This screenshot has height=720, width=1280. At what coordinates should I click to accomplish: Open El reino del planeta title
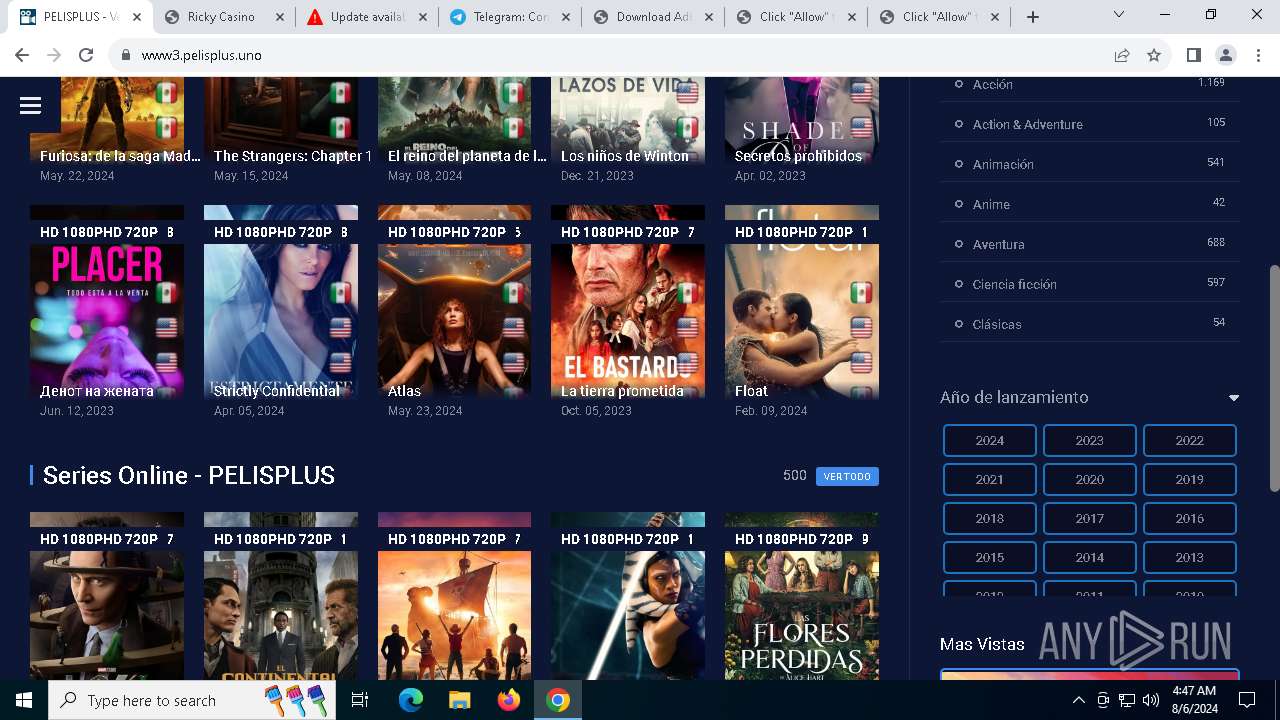[467, 156]
